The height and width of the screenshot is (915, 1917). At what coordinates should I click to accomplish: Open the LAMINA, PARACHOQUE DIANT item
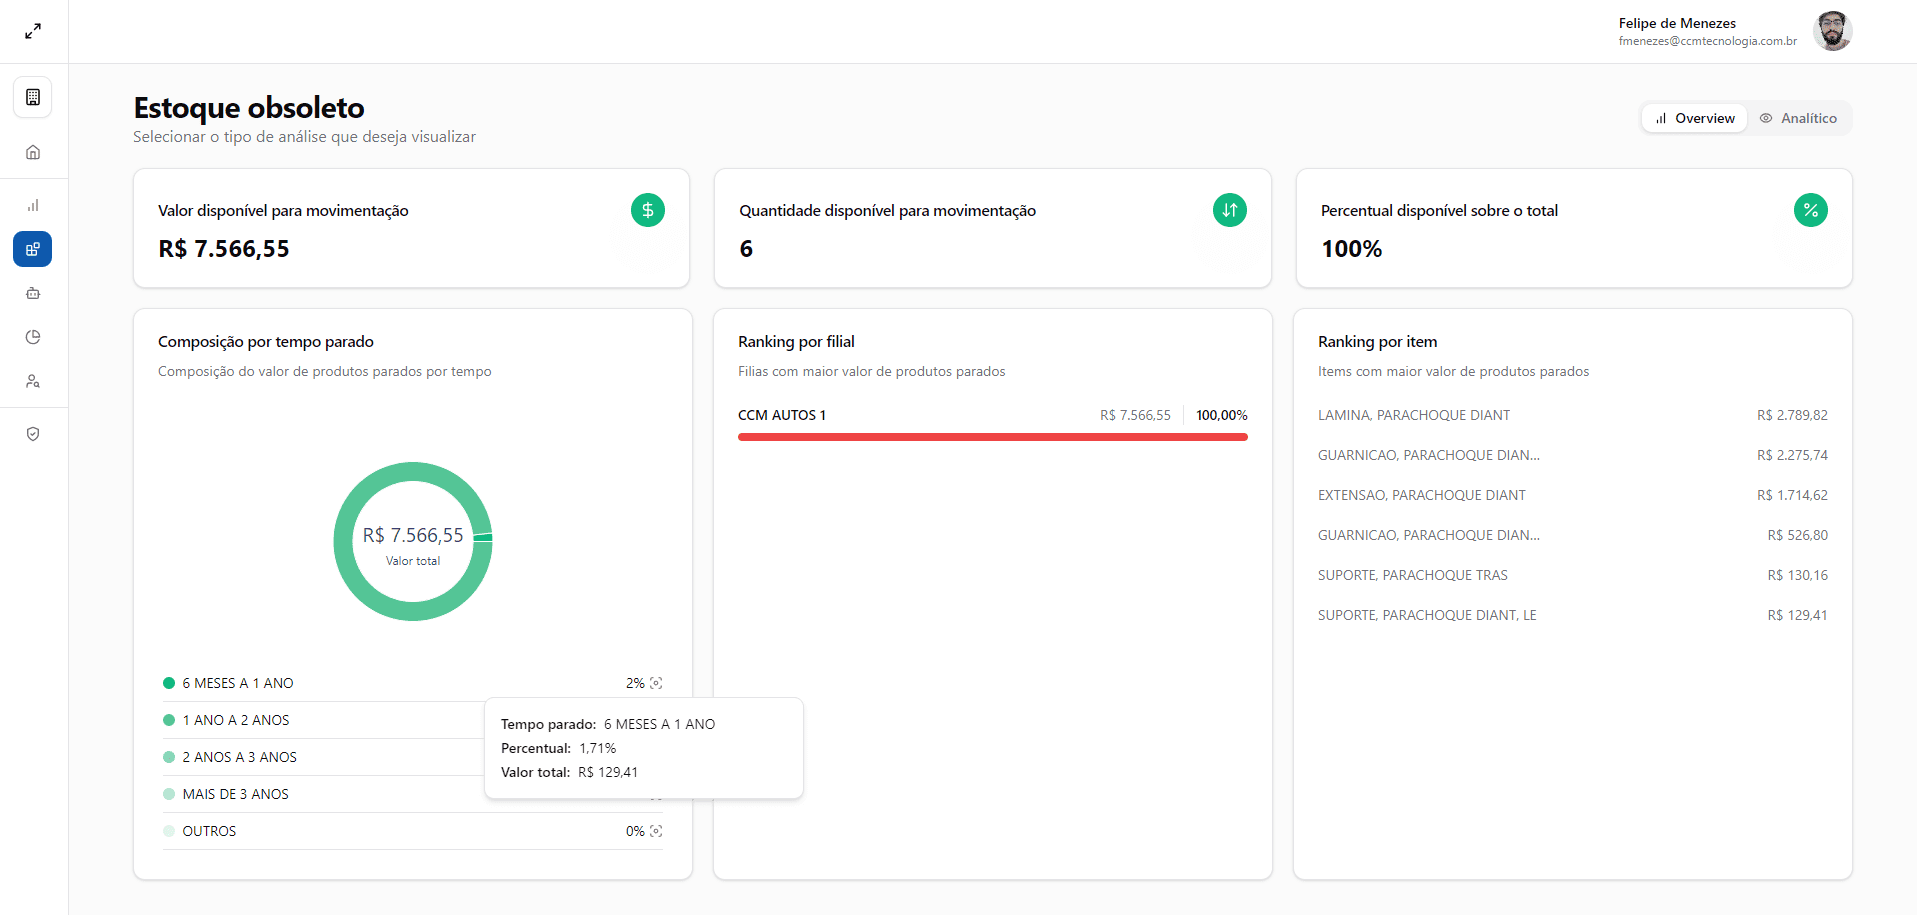[1414, 414]
